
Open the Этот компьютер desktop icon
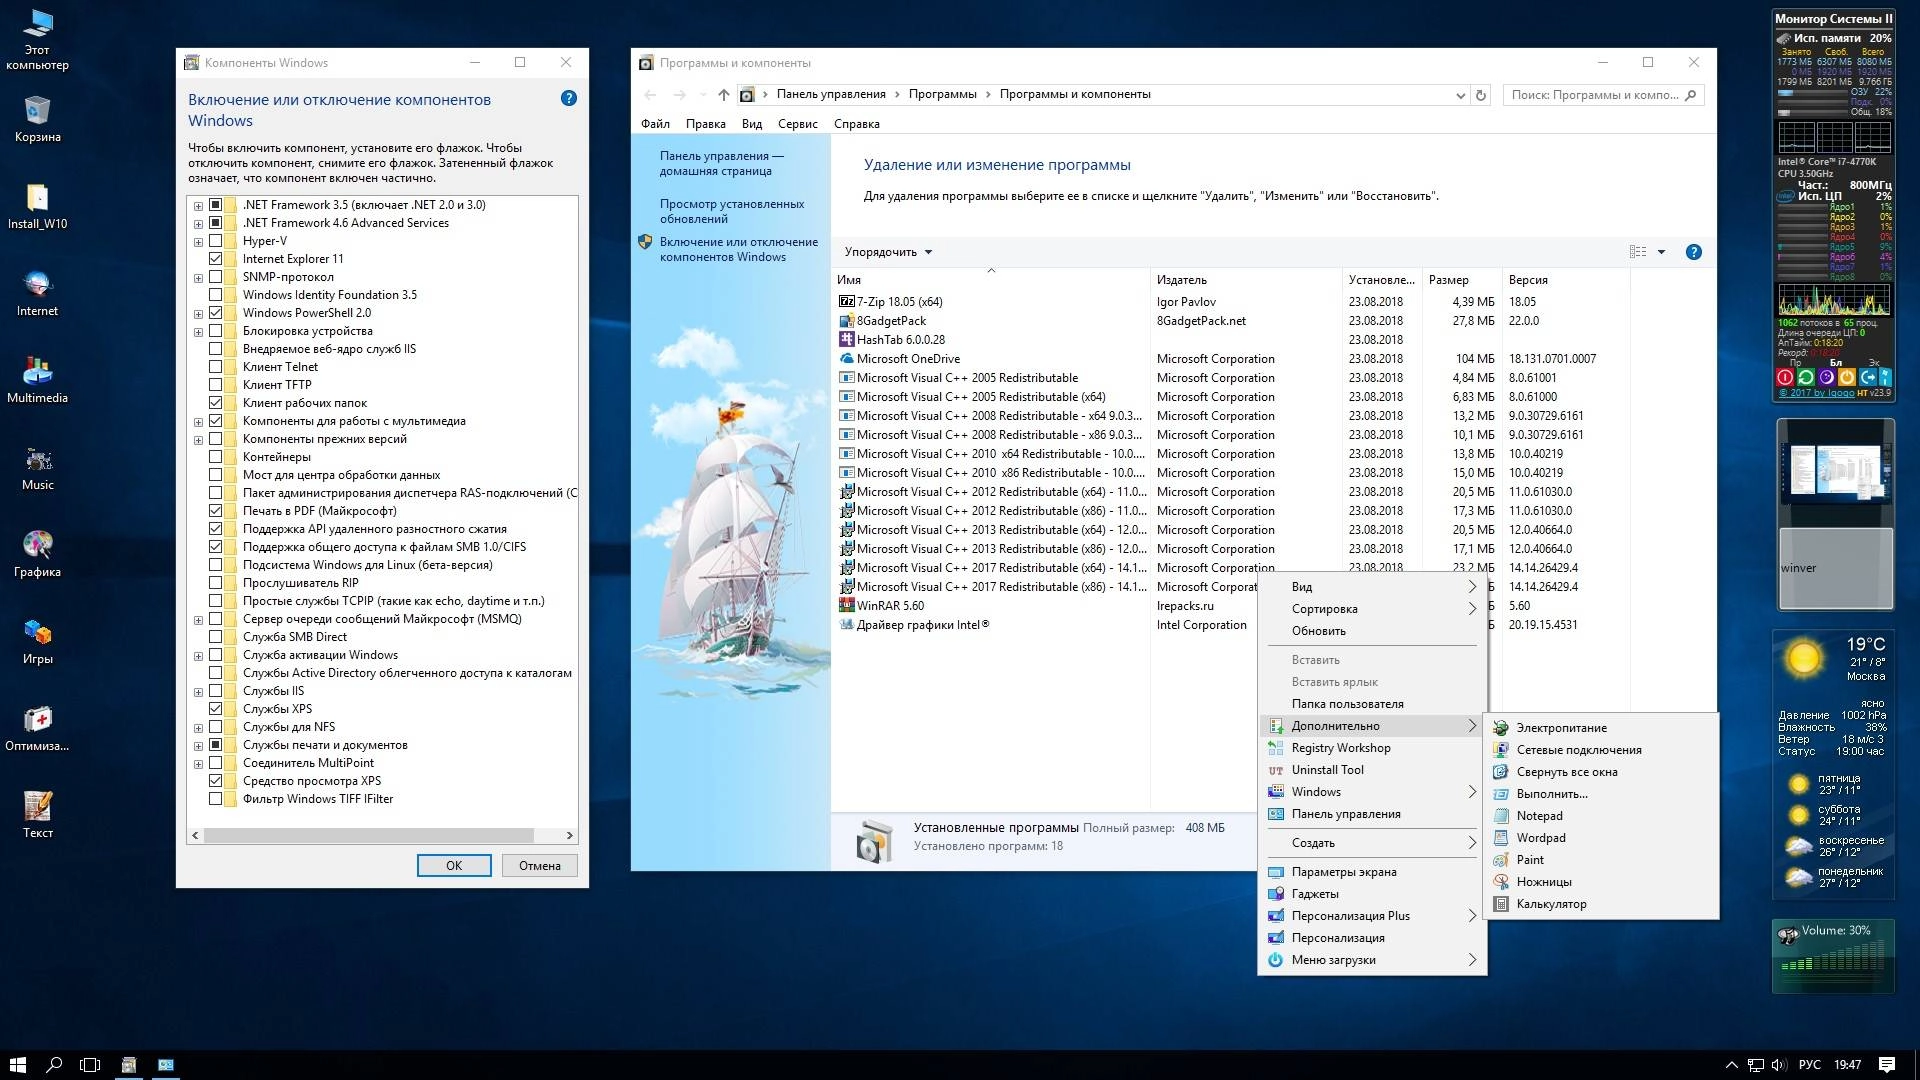37,40
